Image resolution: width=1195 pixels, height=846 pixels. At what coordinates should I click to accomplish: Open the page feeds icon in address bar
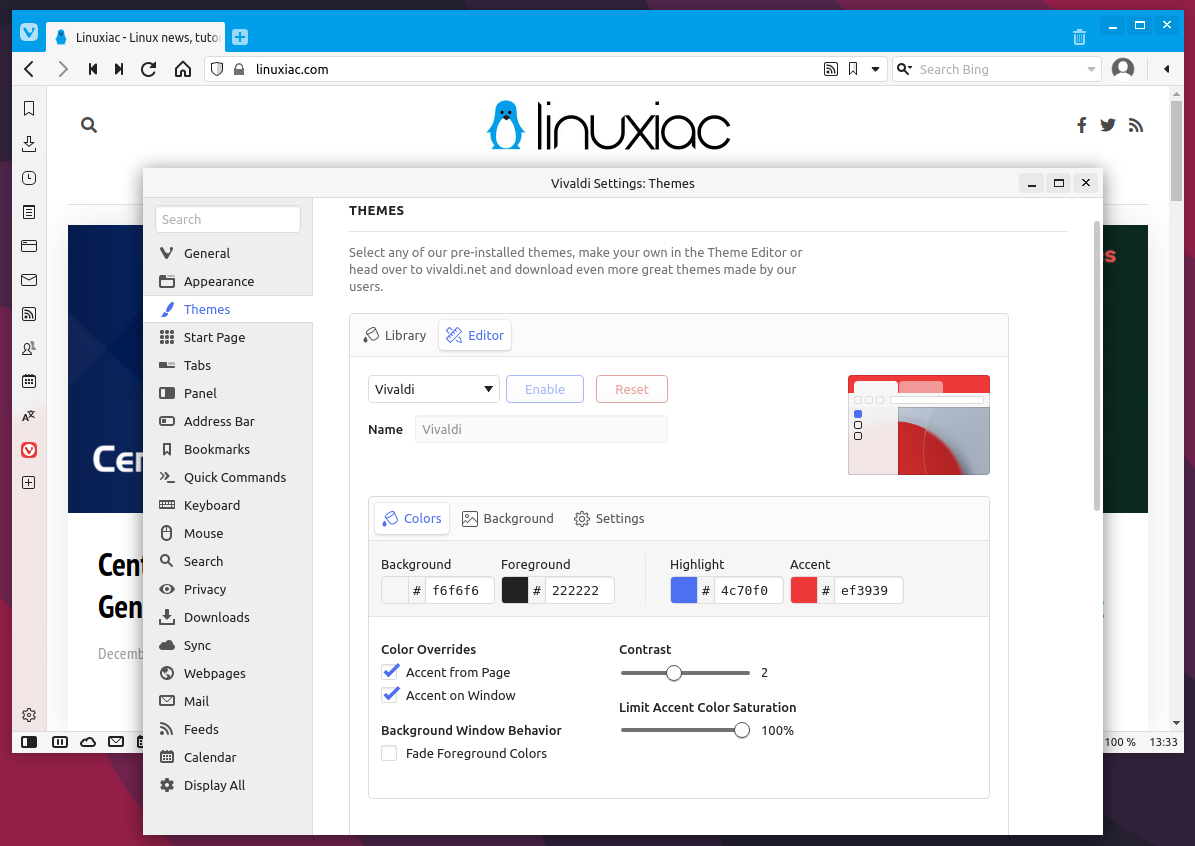(x=831, y=69)
